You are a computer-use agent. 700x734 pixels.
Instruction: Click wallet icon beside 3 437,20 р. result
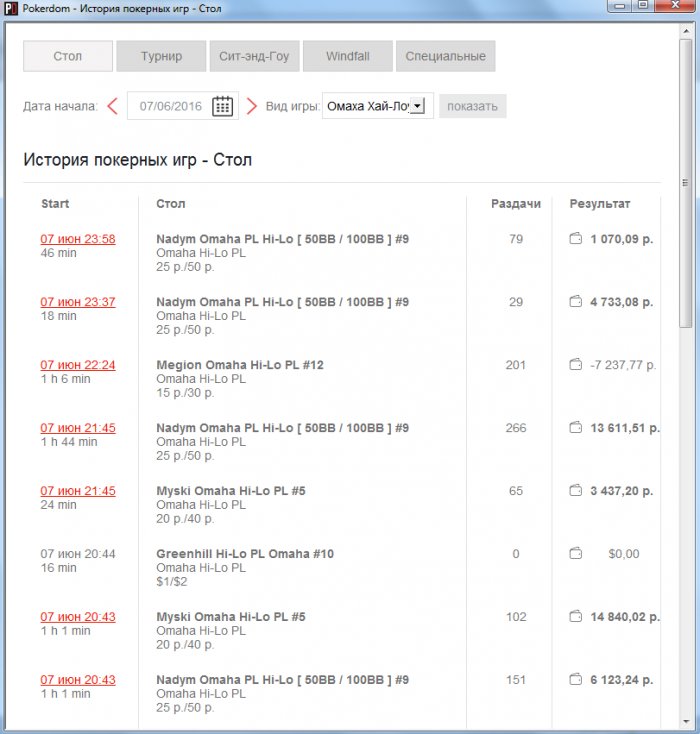[x=575, y=491]
